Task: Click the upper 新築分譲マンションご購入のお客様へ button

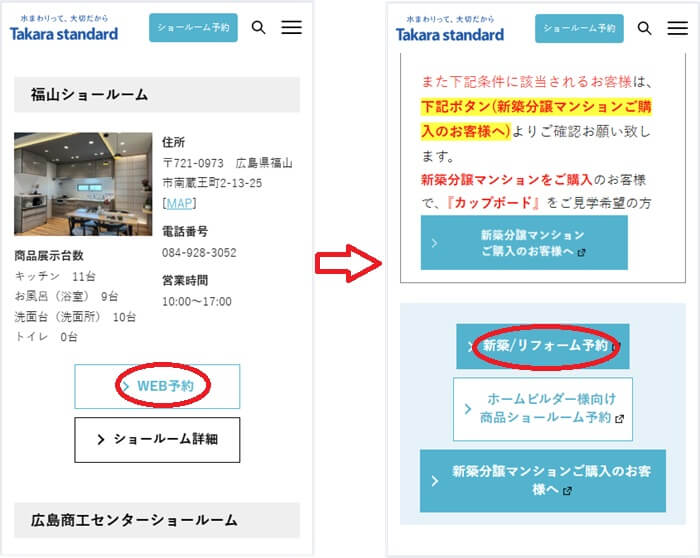Action: tap(524, 242)
